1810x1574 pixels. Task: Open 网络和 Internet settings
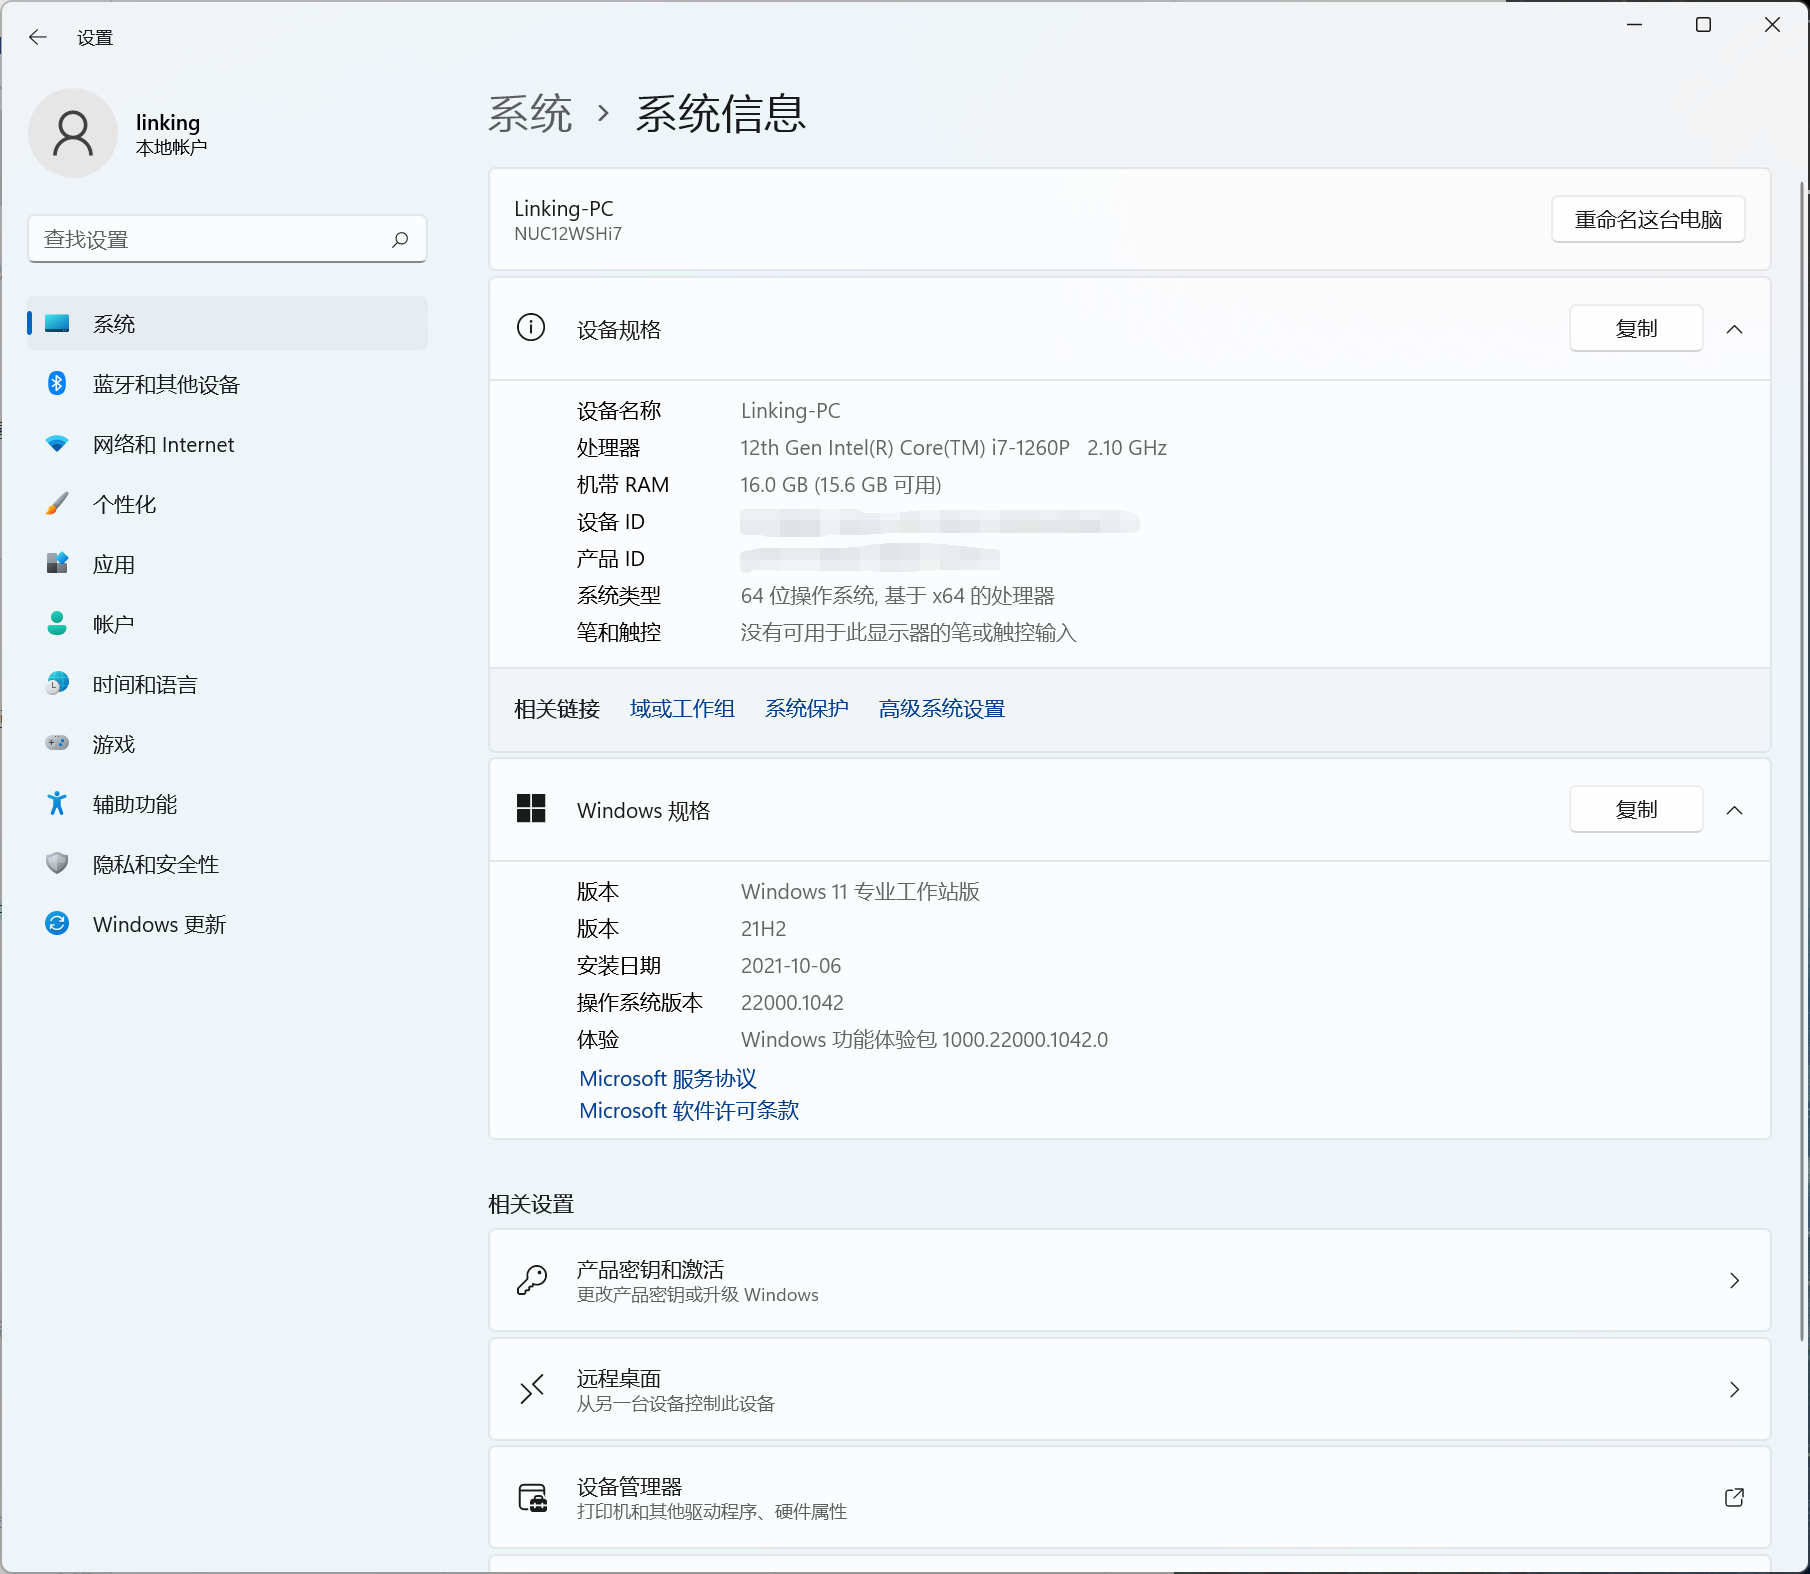point(163,444)
